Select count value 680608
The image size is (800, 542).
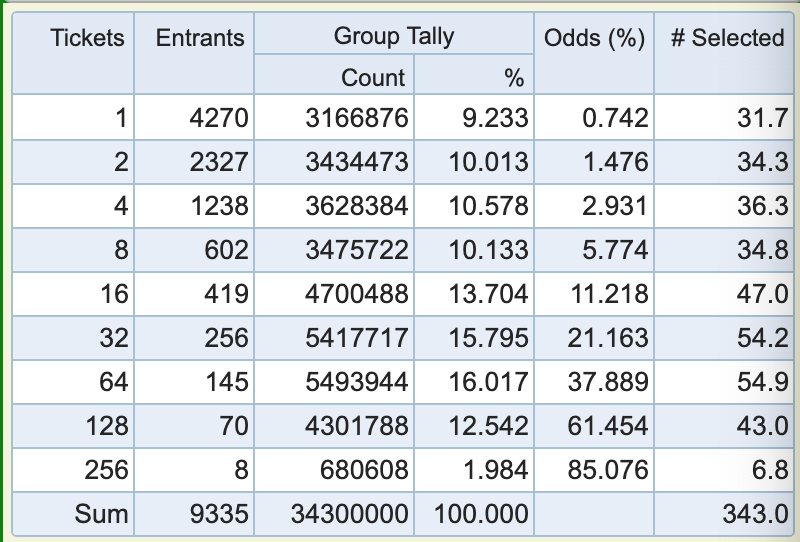click(x=364, y=470)
